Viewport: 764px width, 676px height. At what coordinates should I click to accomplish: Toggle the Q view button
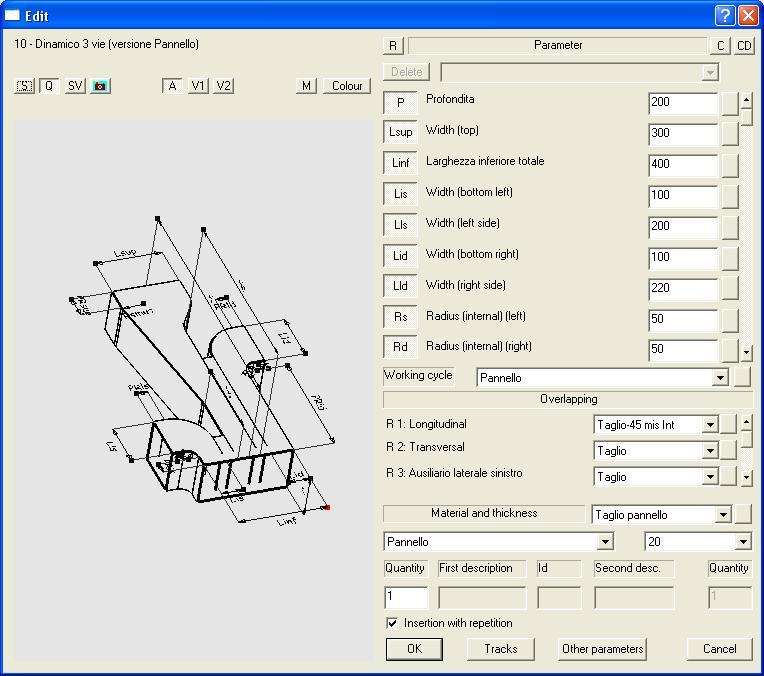pos(49,86)
